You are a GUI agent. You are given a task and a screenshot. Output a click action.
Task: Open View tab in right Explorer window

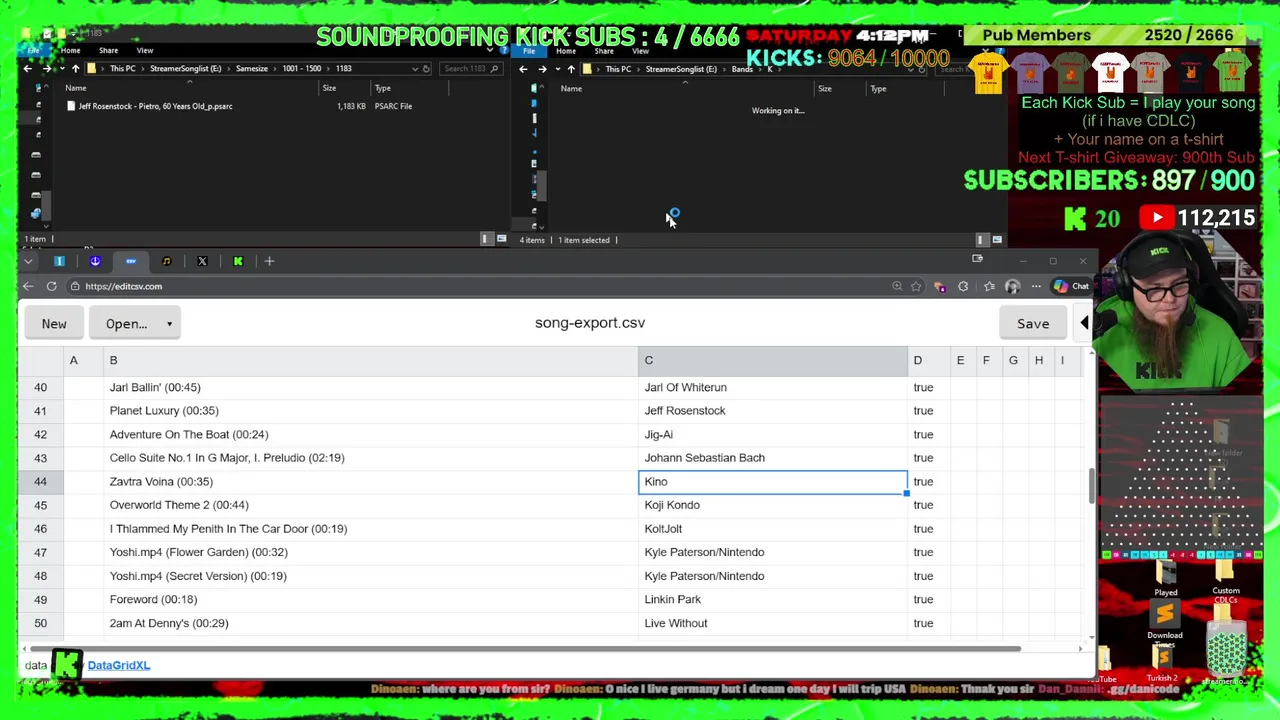pyautogui.click(x=640, y=51)
